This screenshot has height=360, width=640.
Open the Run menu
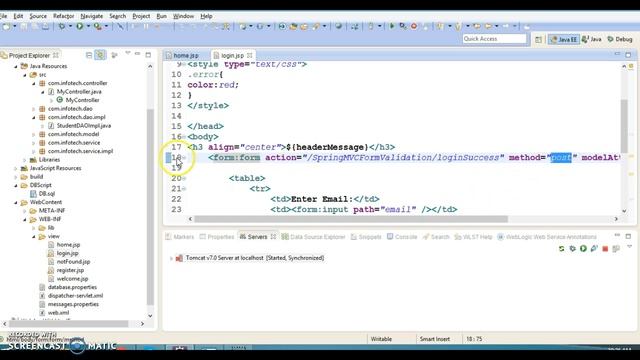click(161, 16)
